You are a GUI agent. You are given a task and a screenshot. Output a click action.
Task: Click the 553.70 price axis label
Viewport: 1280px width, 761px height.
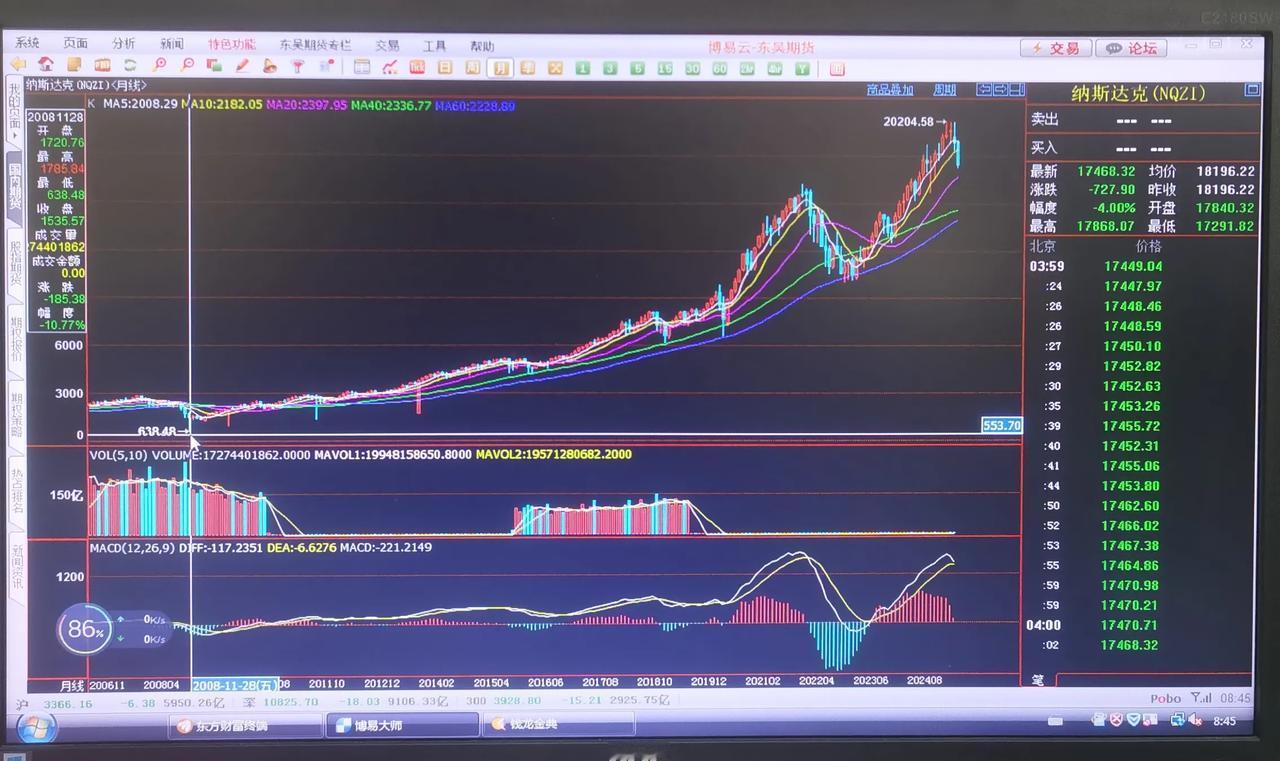[x=1002, y=425]
